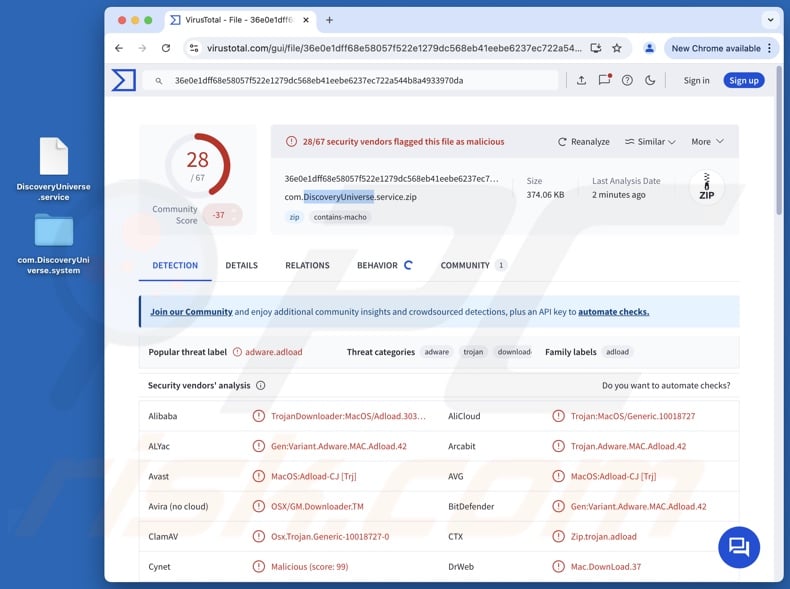This screenshot has height=589, width=790.
Task: Expand the tab search chevron
Action: click(770, 20)
